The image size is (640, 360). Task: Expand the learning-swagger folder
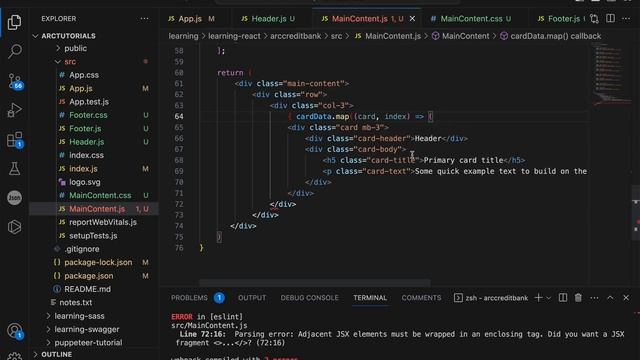click(x=87, y=329)
